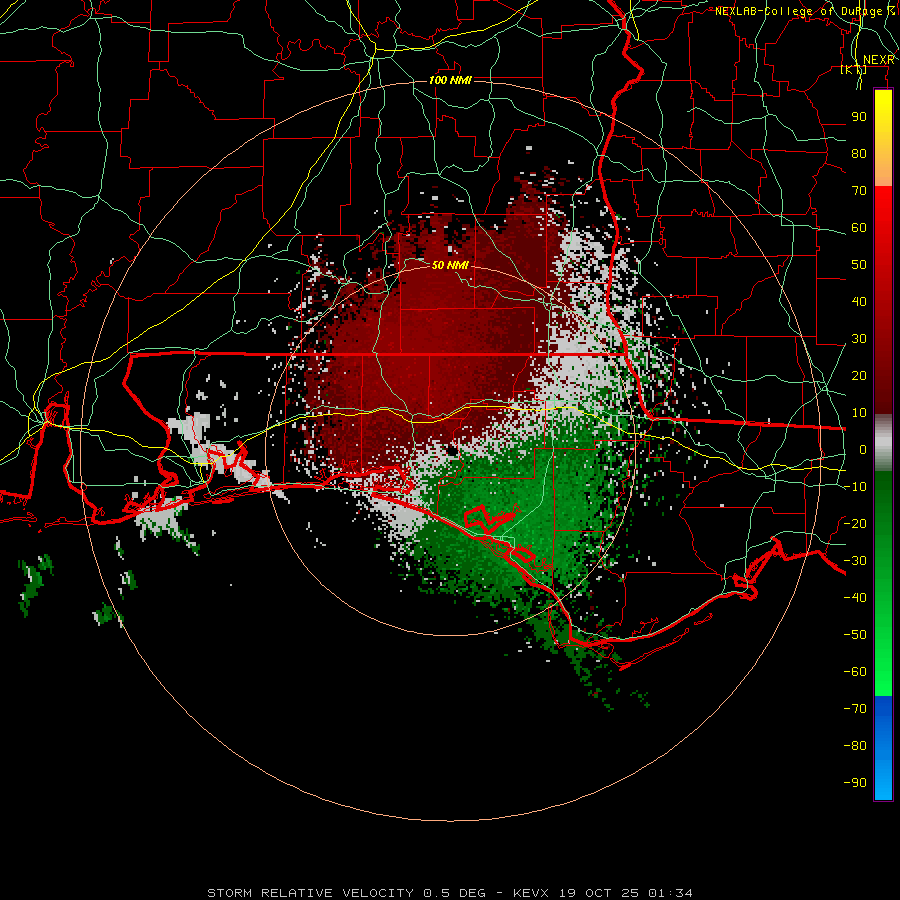Click the -10 value on velocity scale

(855, 487)
